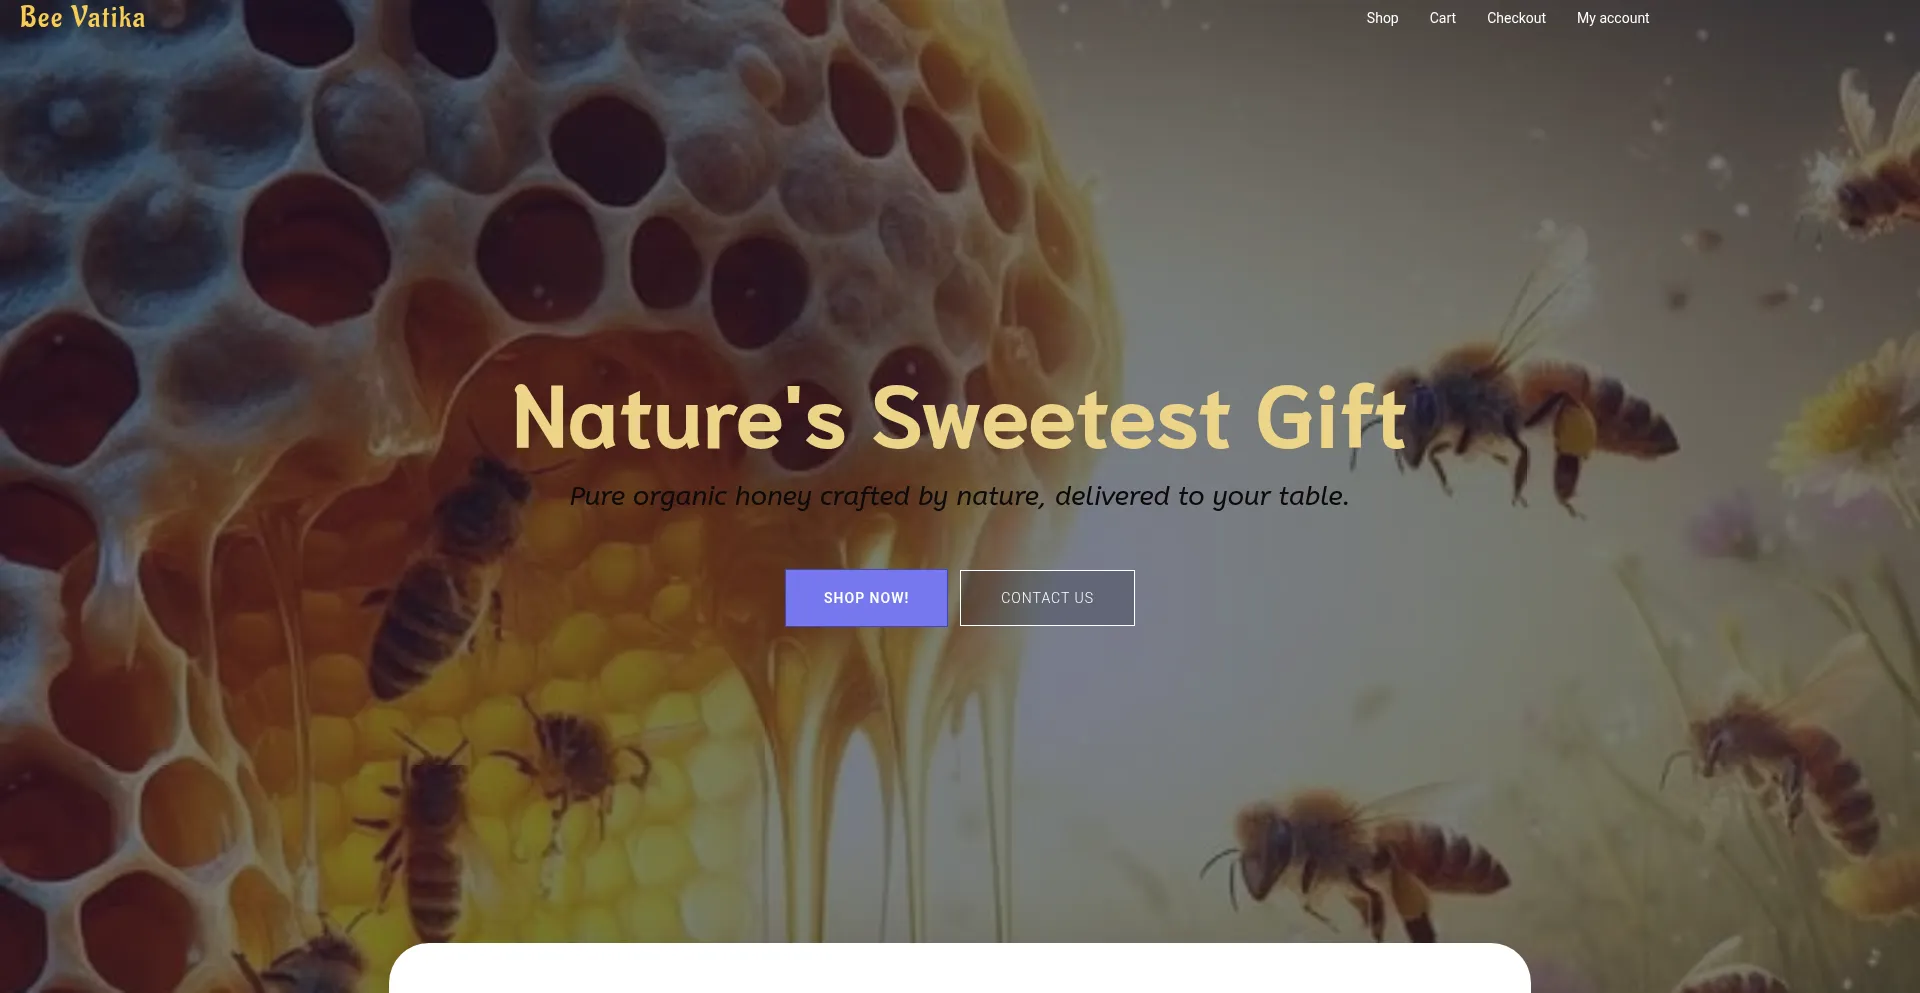This screenshot has width=1920, height=993.
Task: Click the dark empty honeycomb cells at top
Action: [x=600, y=180]
